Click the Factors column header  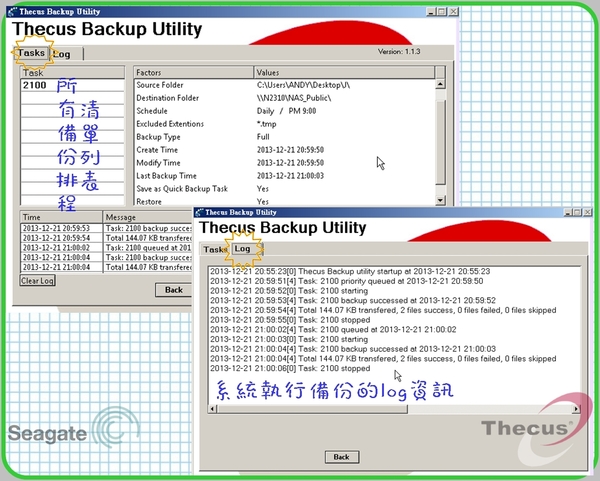[x=194, y=72]
